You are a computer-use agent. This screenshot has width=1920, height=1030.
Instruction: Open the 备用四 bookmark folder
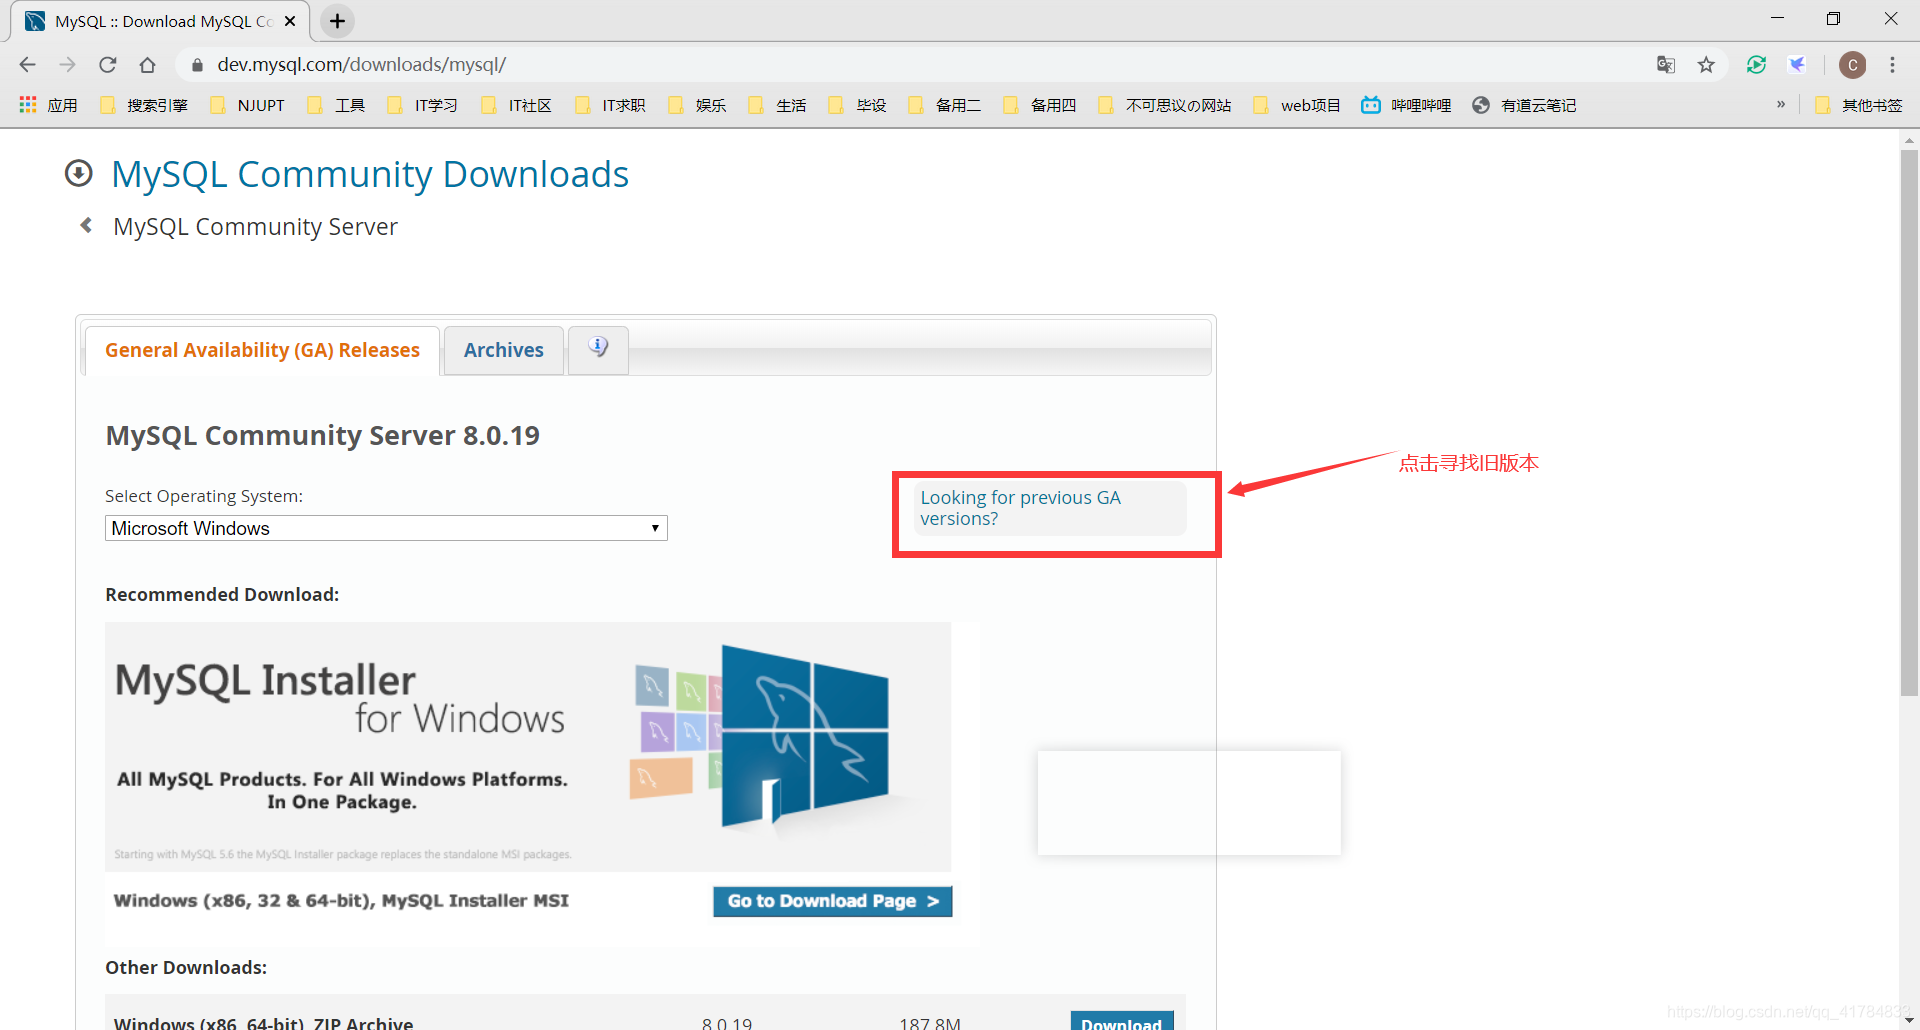coord(1039,105)
